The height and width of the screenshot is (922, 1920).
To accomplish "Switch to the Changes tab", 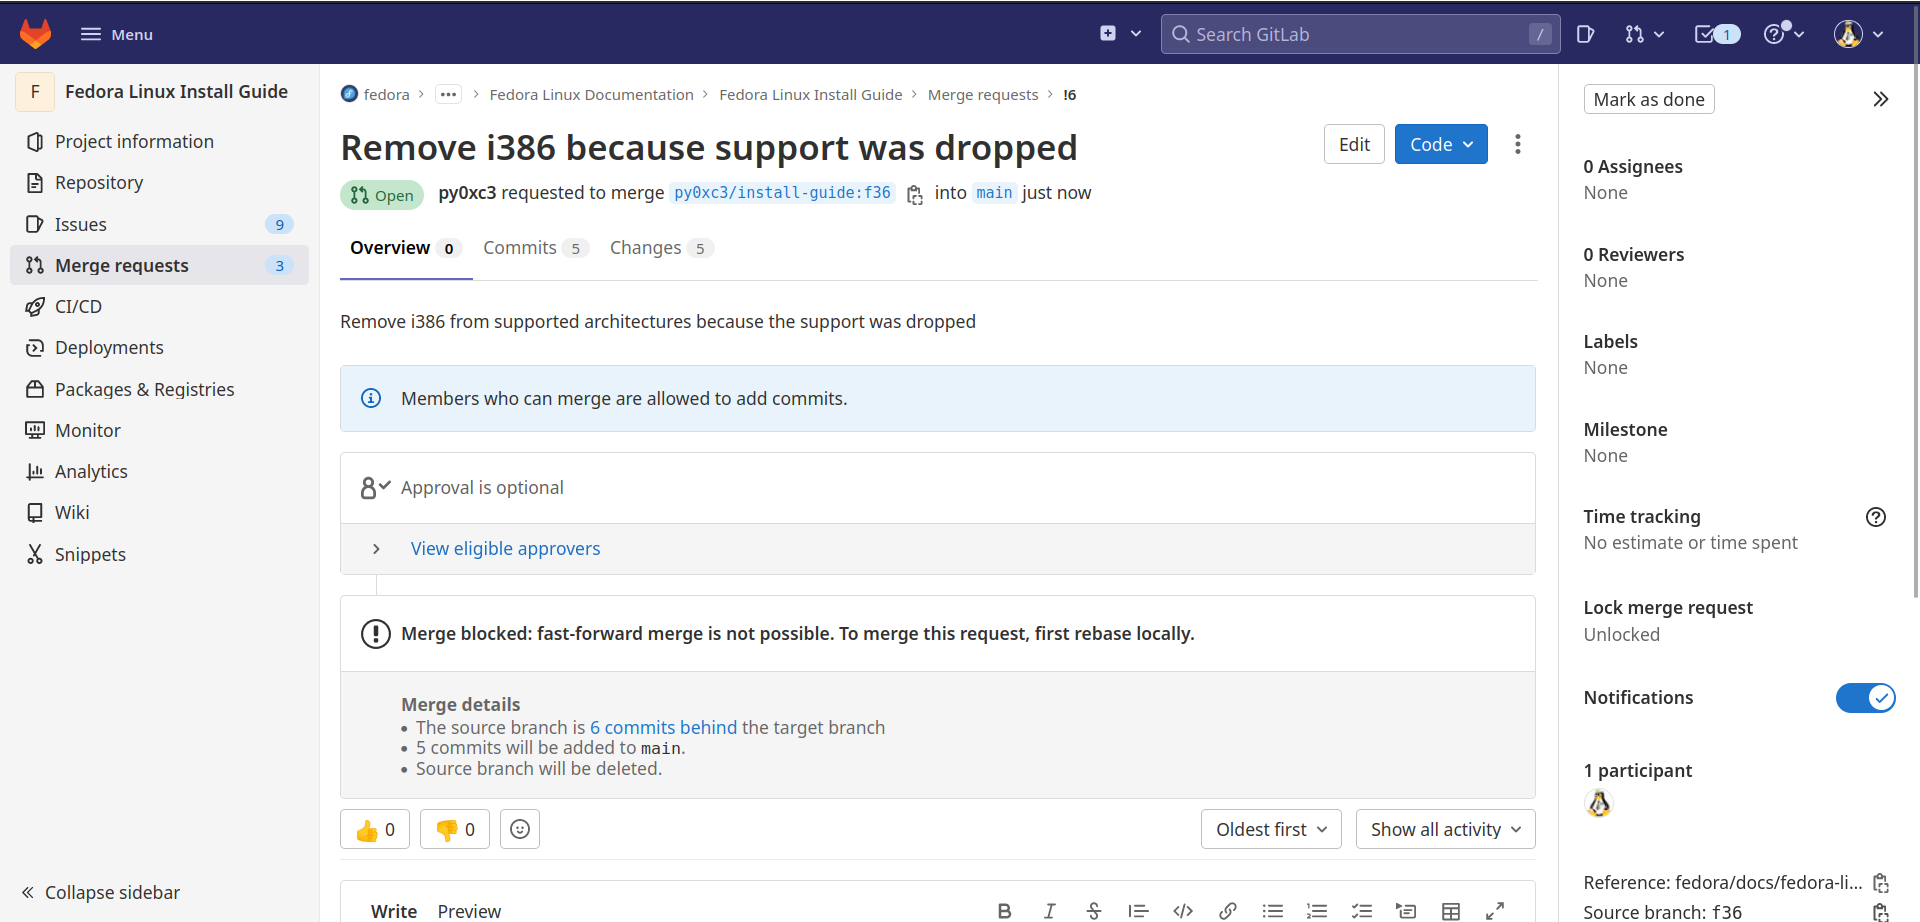I will click(x=661, y=248).
